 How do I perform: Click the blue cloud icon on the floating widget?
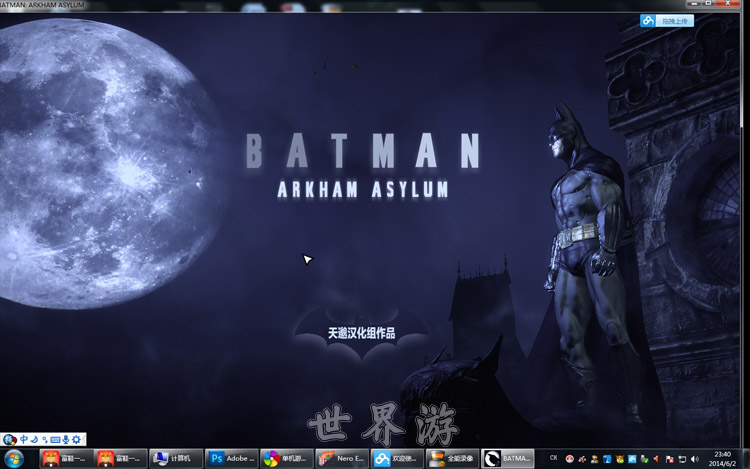pos(648,21)
